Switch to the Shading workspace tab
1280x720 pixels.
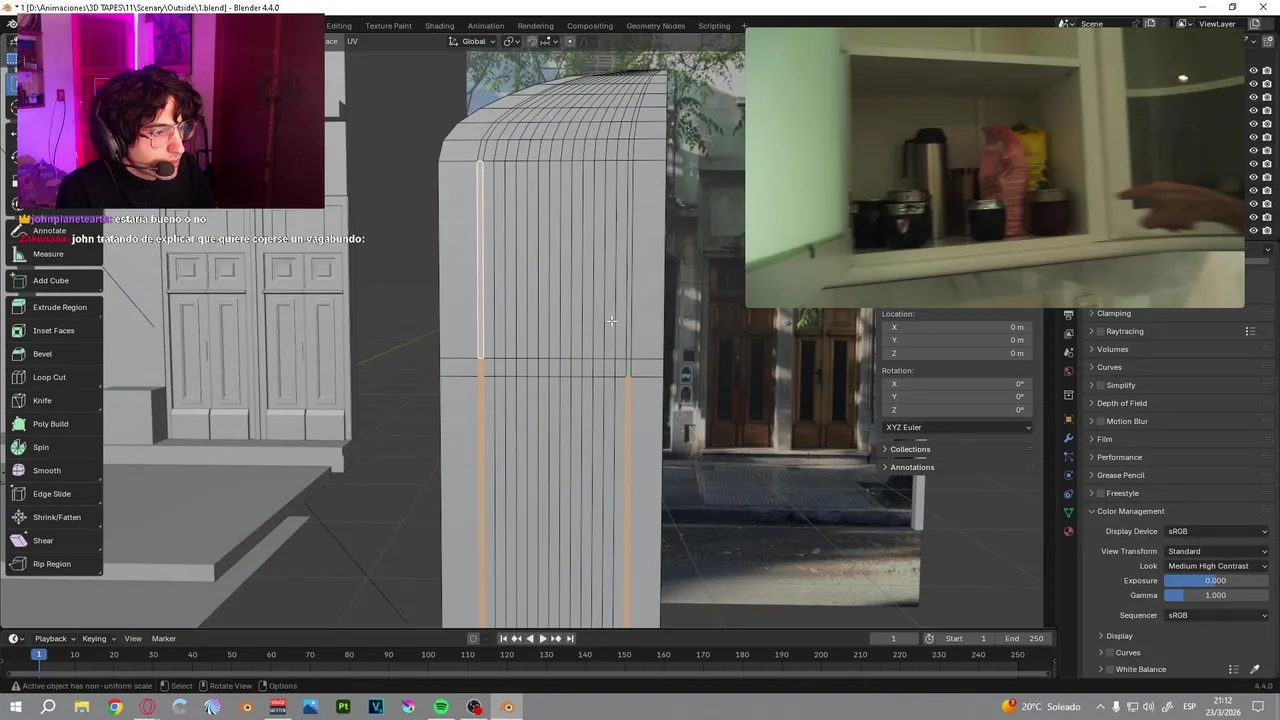[x=439, y=25]
